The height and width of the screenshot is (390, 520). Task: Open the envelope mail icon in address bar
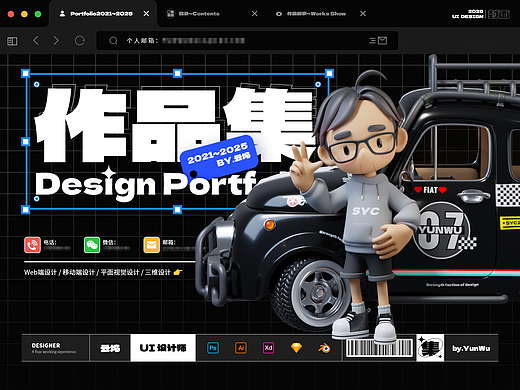382,41
